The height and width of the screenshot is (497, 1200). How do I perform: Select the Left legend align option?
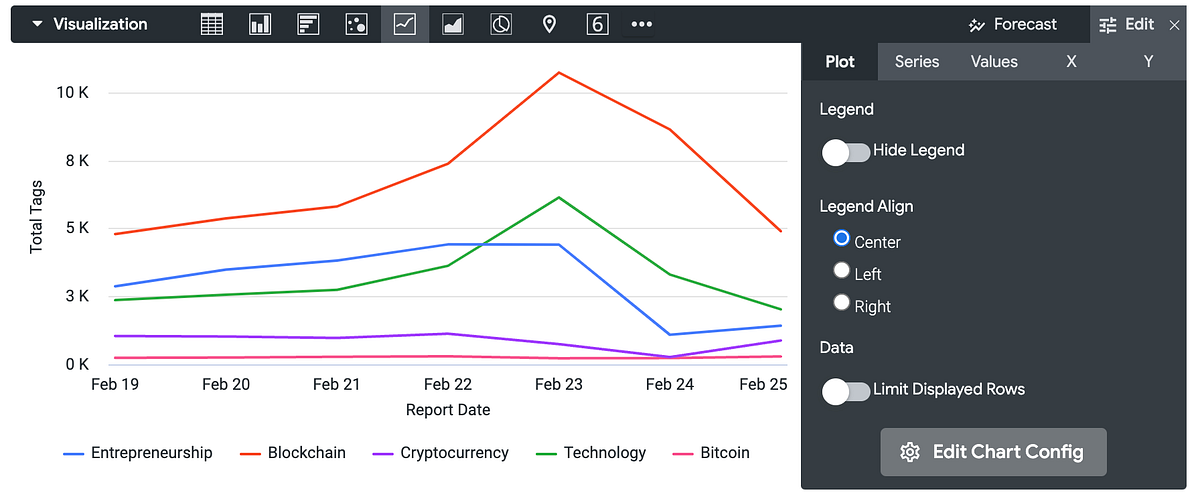841,271
